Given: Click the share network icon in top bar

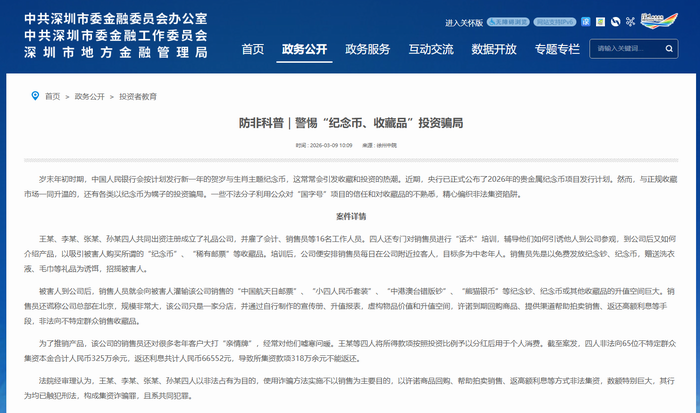Looking at the screenshot, I should pyautogui.click(x=630, y=22).
